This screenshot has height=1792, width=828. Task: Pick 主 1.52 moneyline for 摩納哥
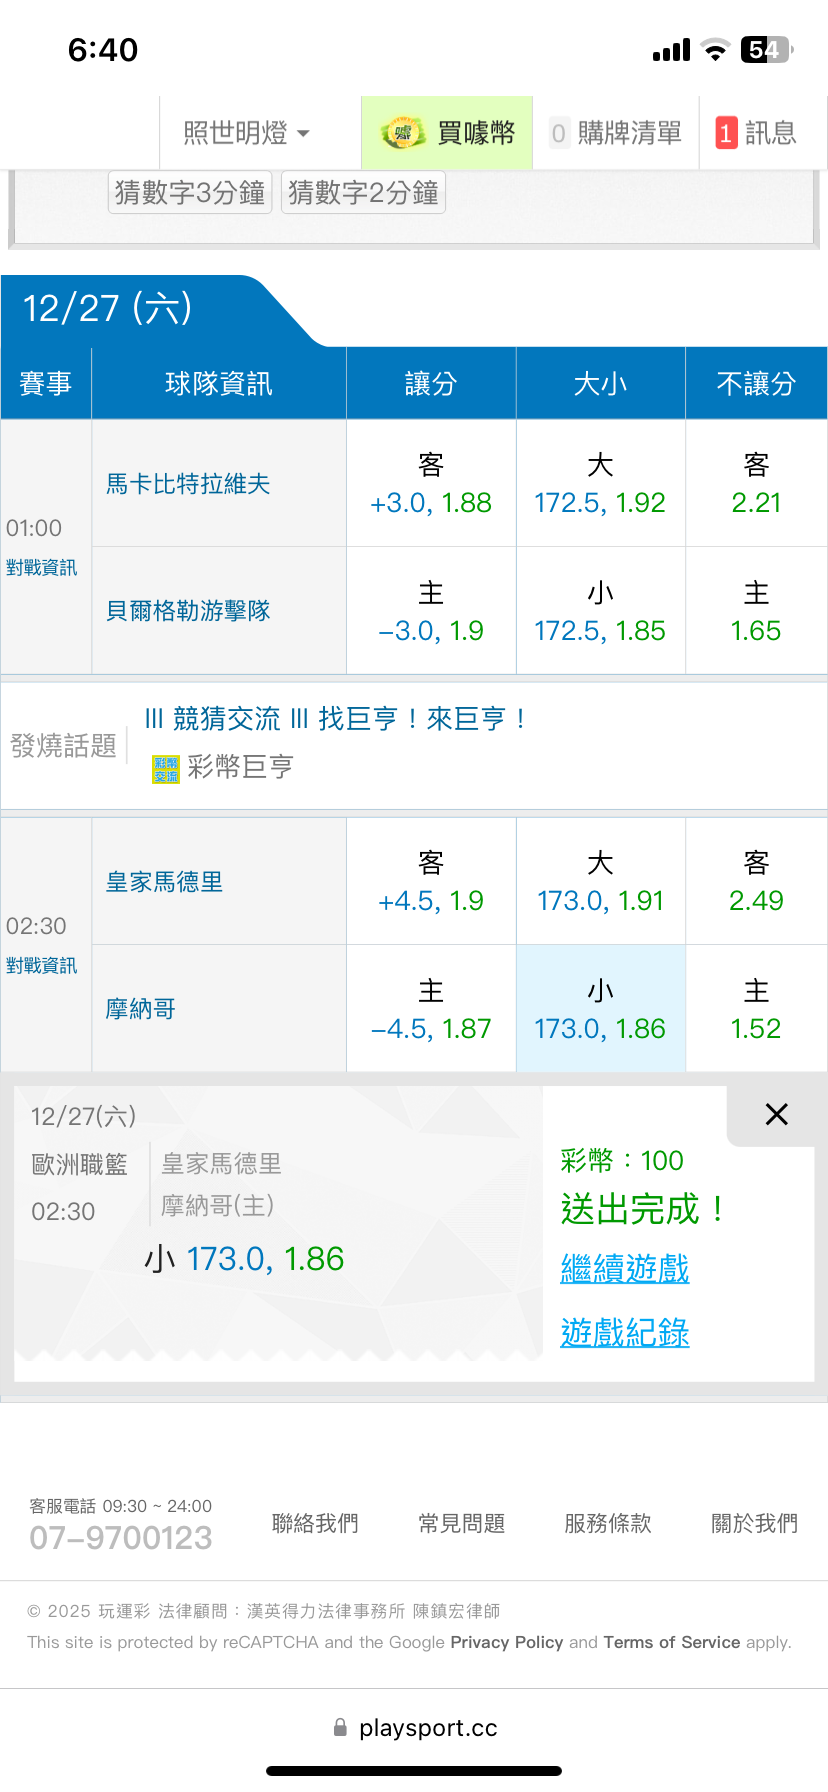click(756, 1010)
